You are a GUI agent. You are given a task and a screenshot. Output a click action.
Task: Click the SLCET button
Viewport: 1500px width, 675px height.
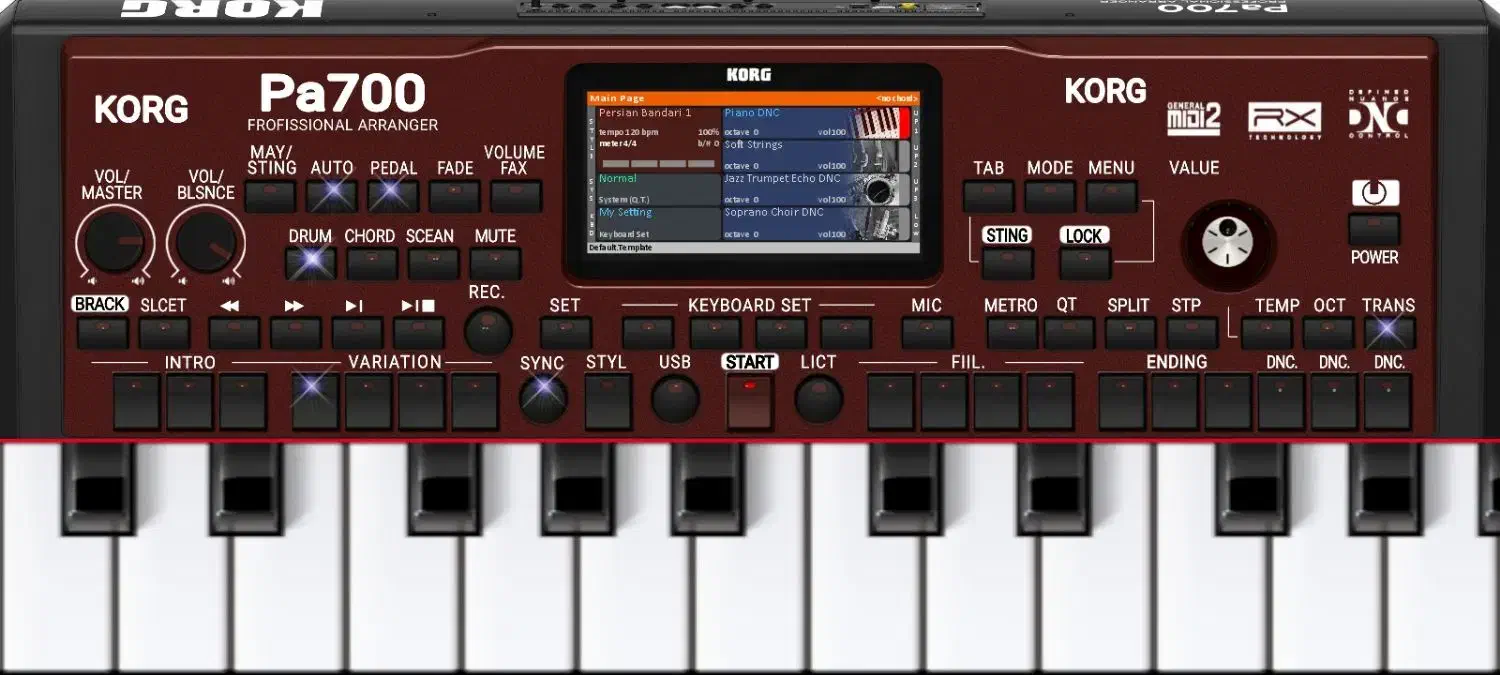pos(163,333)
